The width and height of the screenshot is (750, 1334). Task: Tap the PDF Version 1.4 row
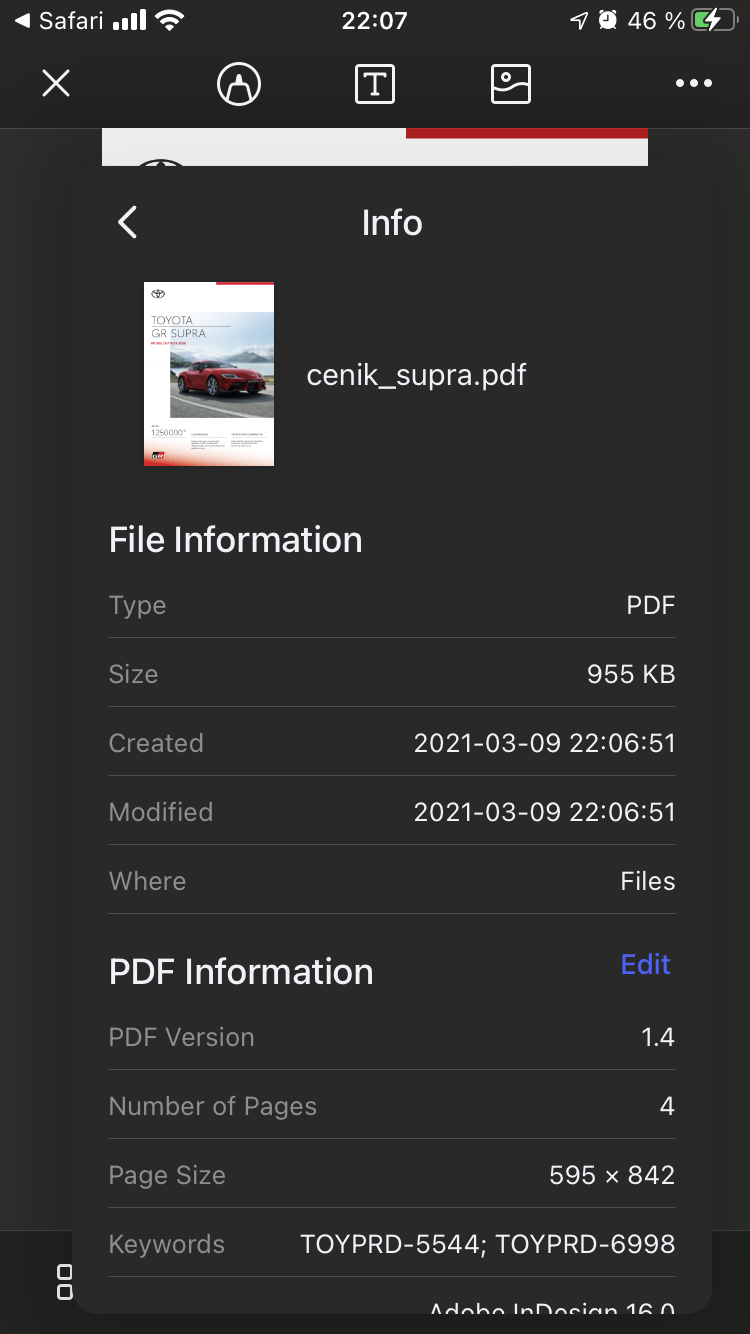(392, 1037)
